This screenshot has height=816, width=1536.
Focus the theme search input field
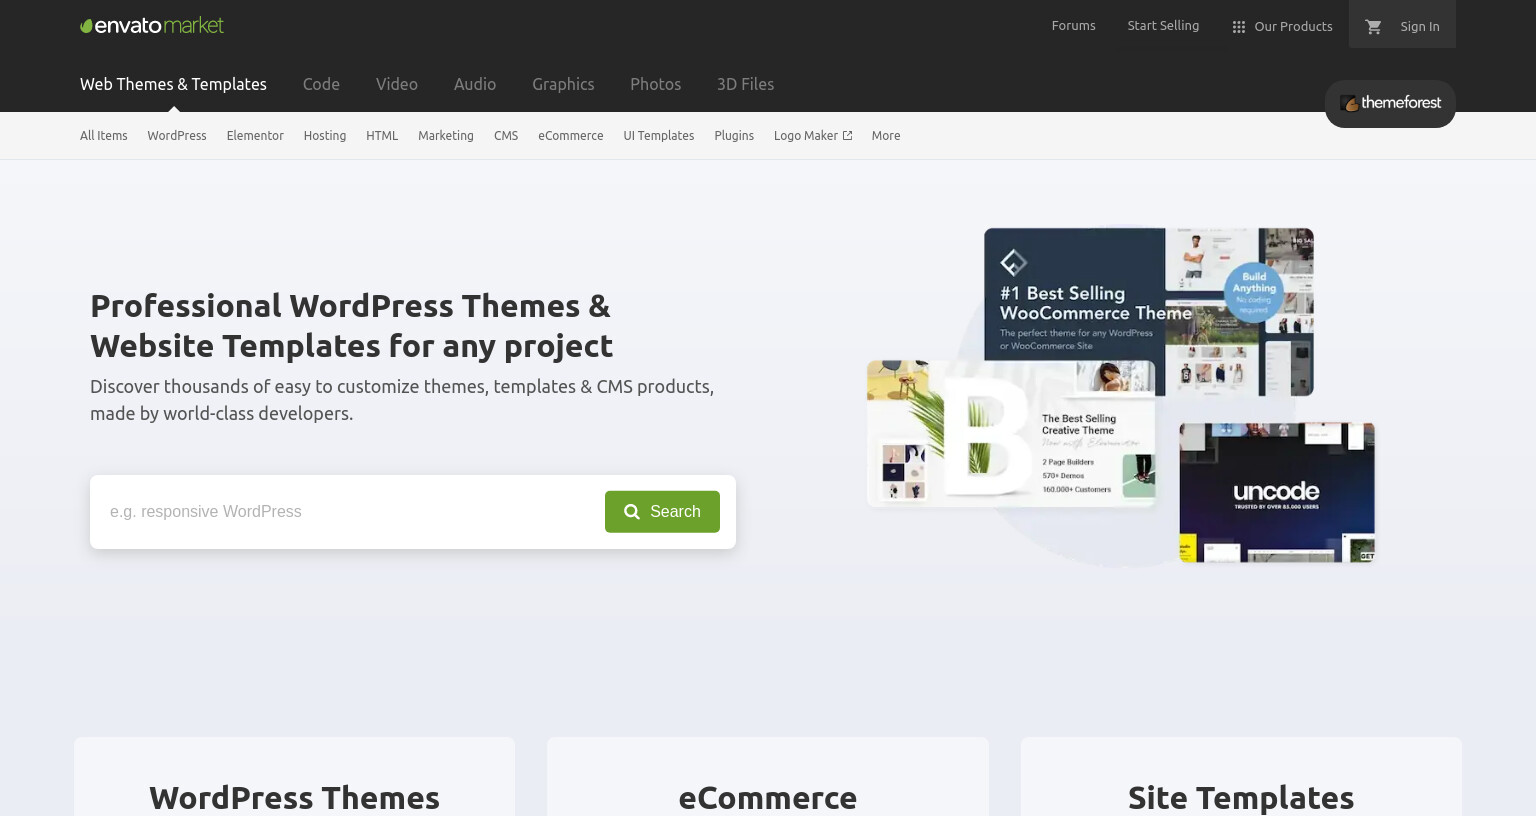point(347,512)
